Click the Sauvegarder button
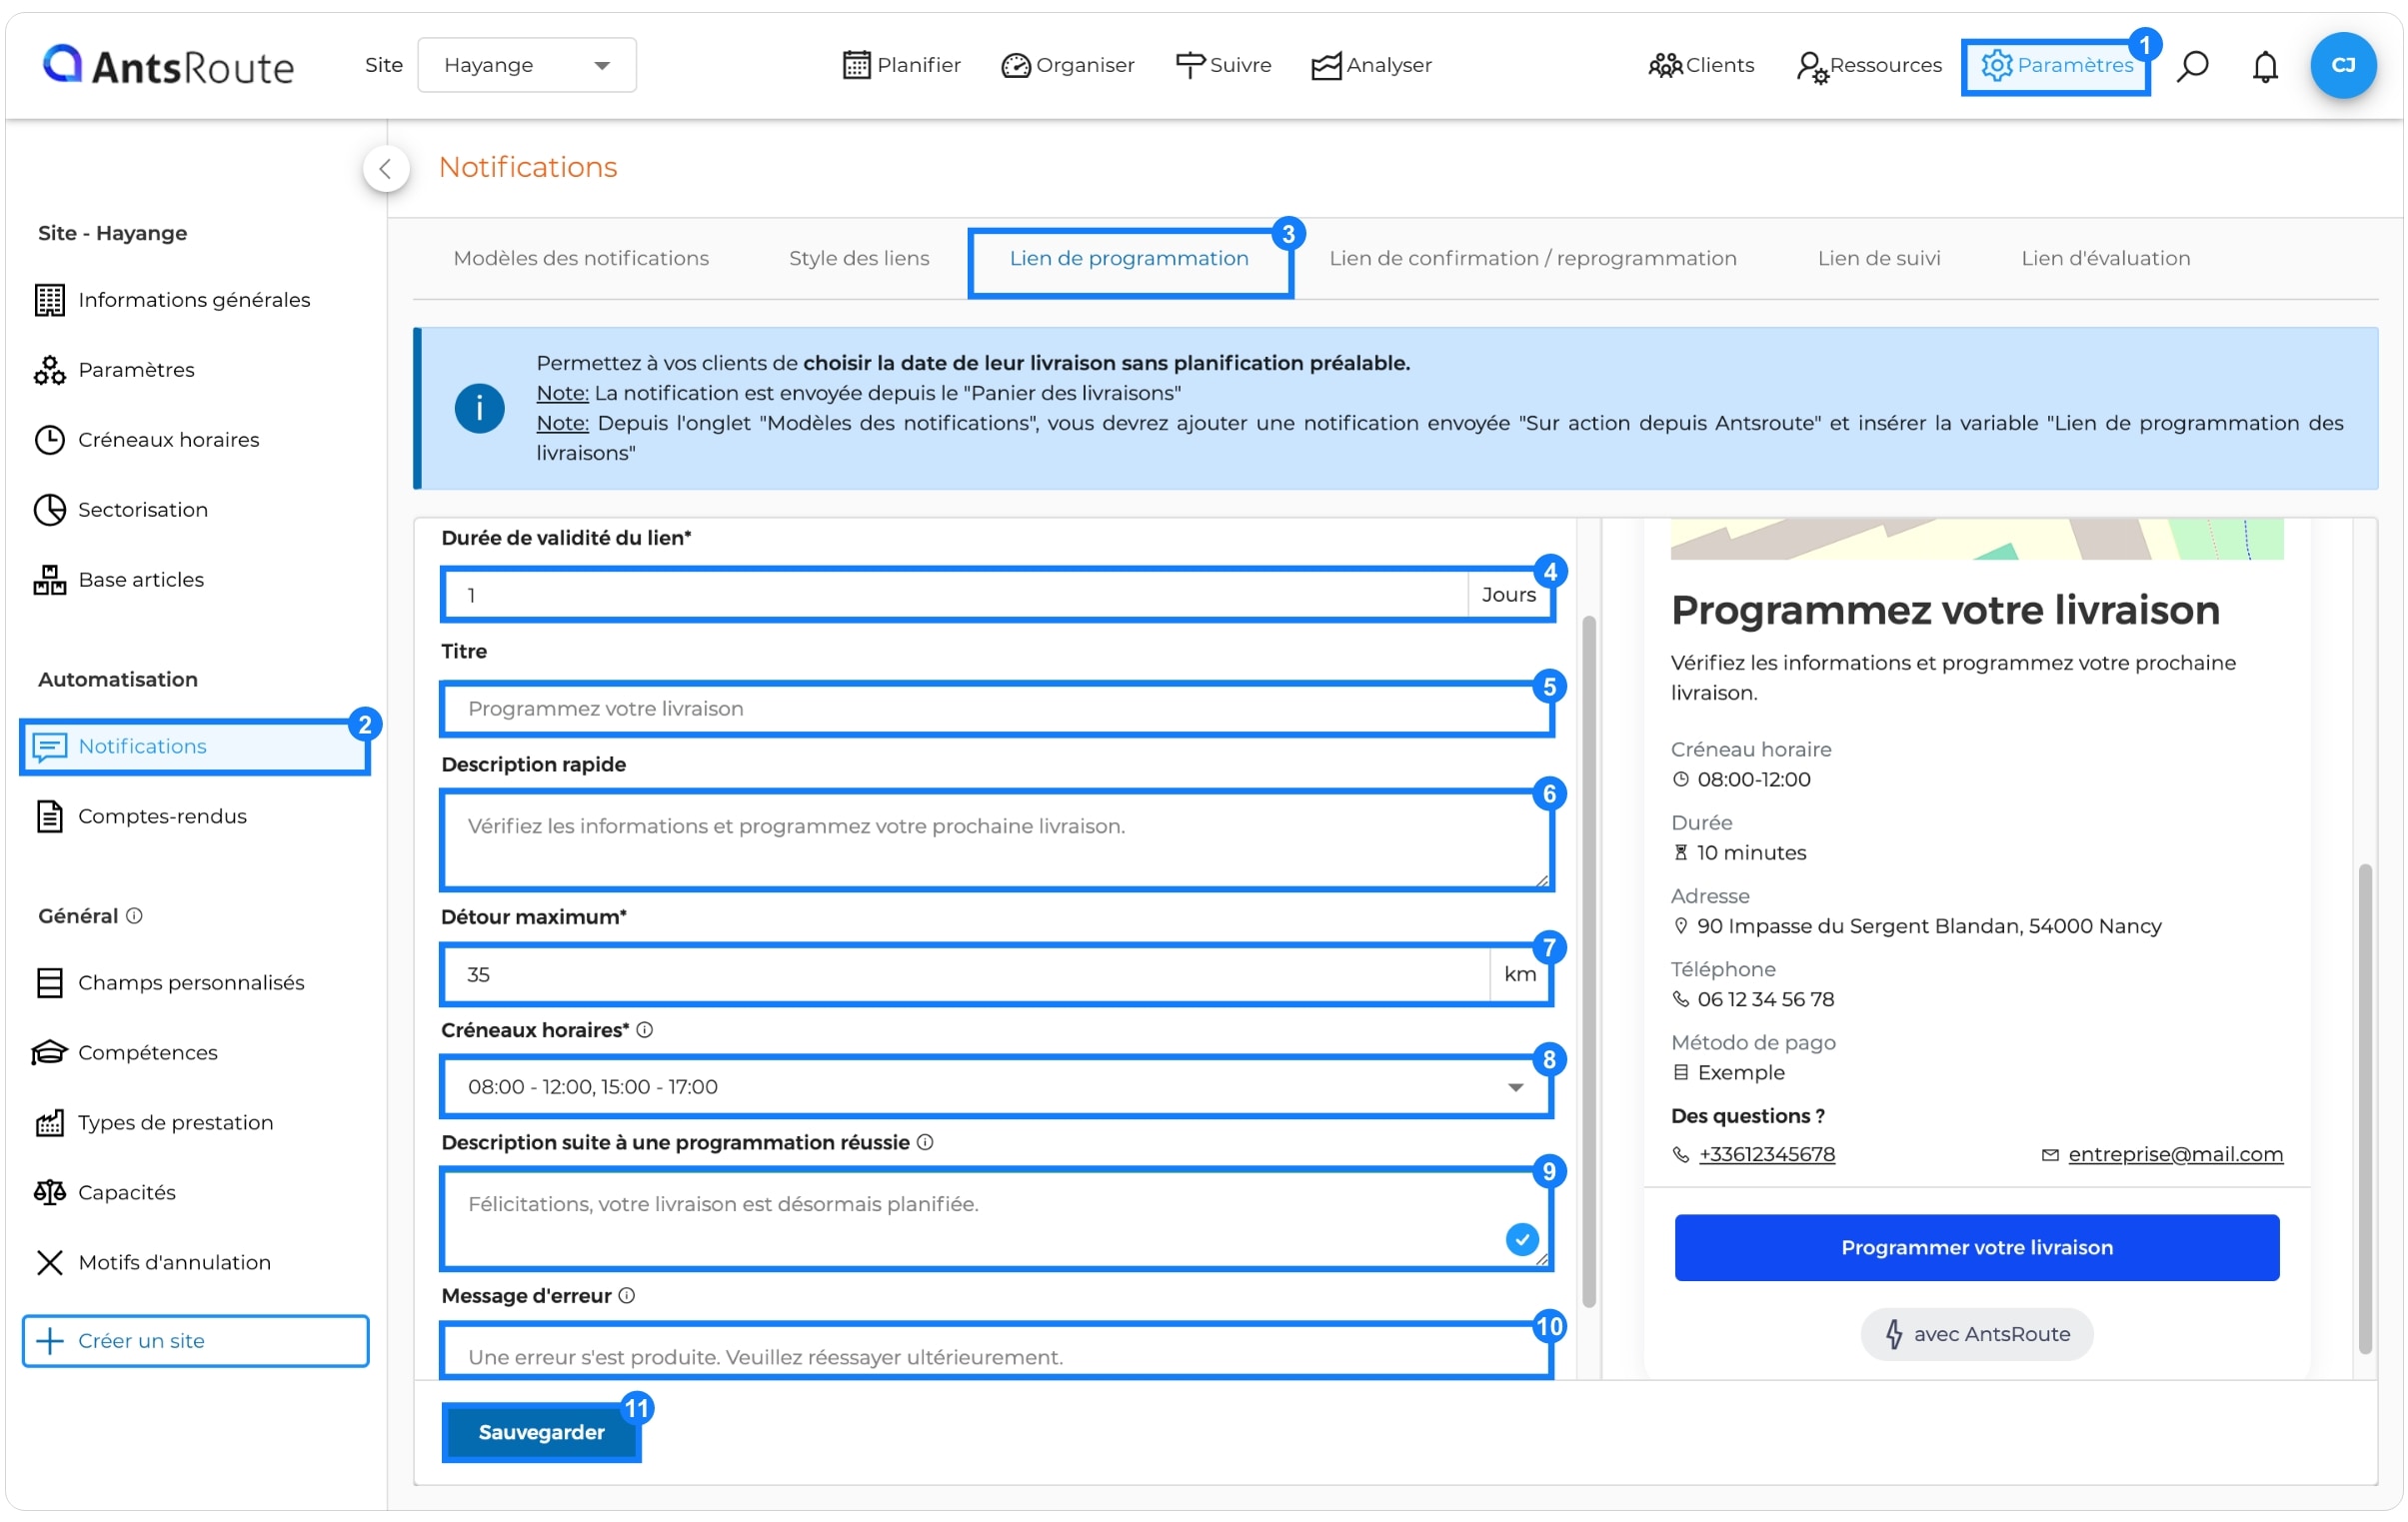The width and height of the screenshot is (2408, 1522). point(541,1433)
